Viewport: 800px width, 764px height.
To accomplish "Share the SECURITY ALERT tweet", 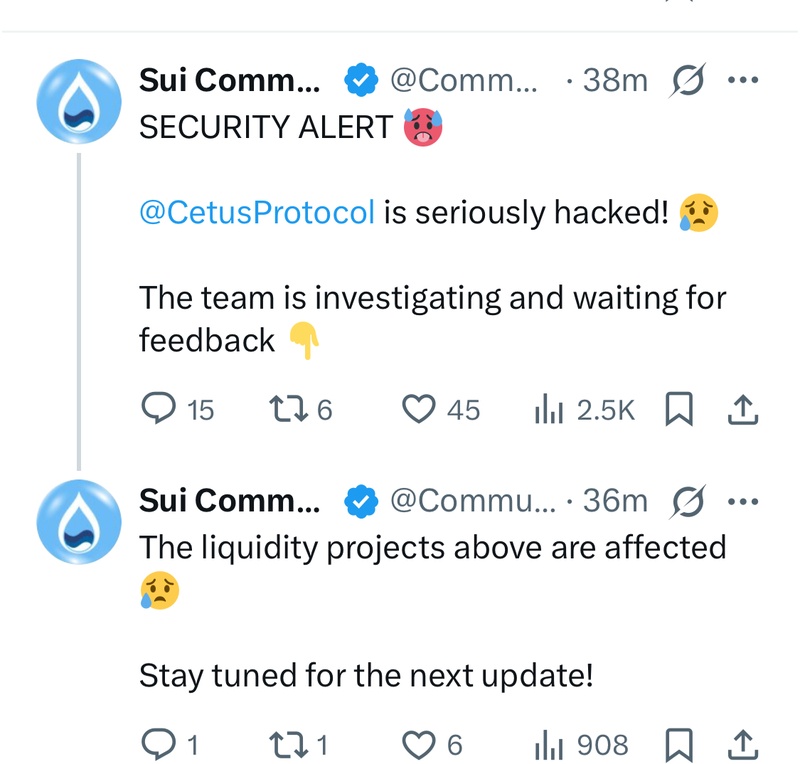I will (x=745, y=409).
